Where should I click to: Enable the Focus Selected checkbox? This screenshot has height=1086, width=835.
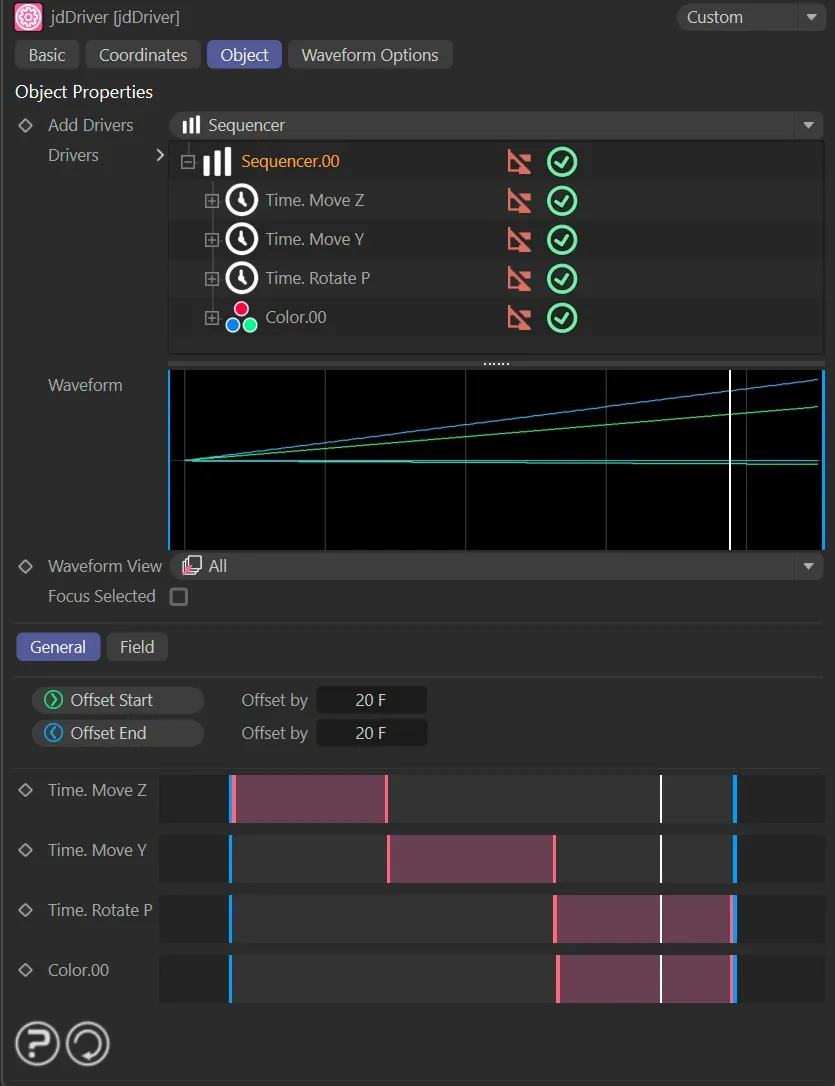(180, 596)
